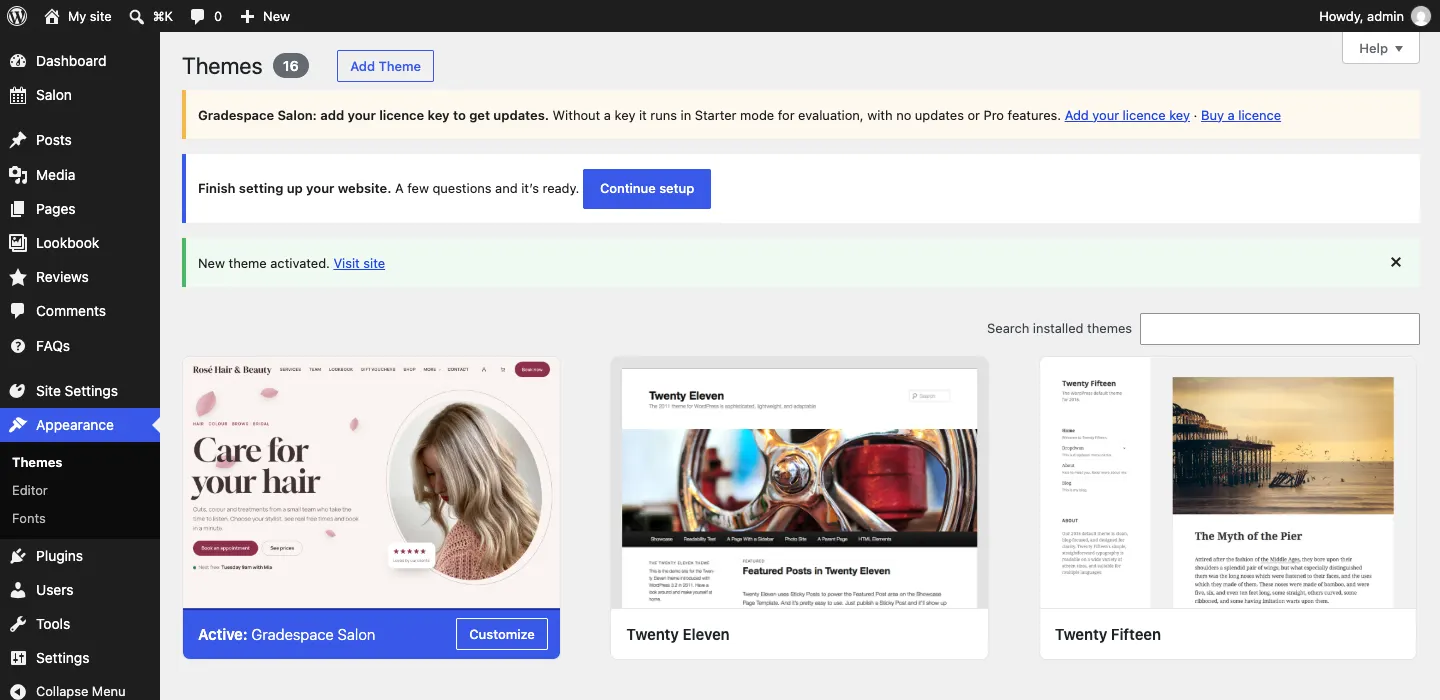Go to Posts in the sidebar
The width and height of the screenshot is (1440, 700).
(80, 140)
